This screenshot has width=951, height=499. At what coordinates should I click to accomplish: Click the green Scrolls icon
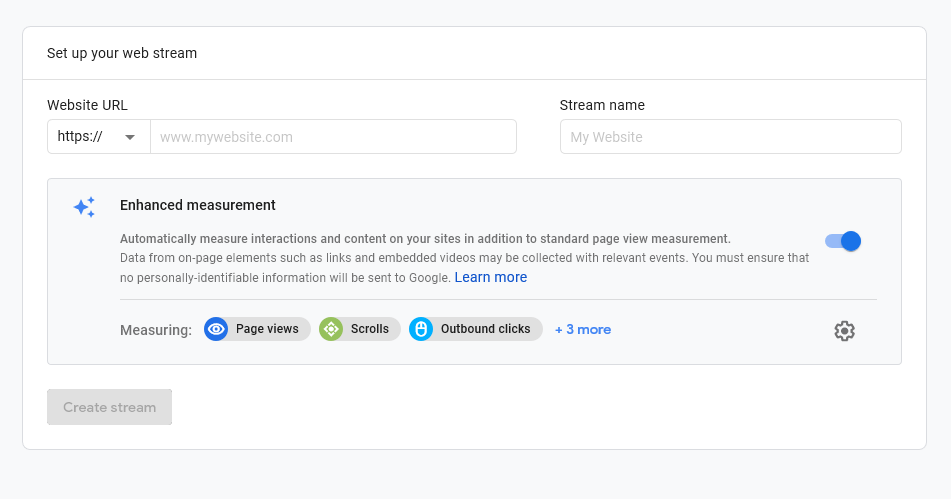point(331,329)
